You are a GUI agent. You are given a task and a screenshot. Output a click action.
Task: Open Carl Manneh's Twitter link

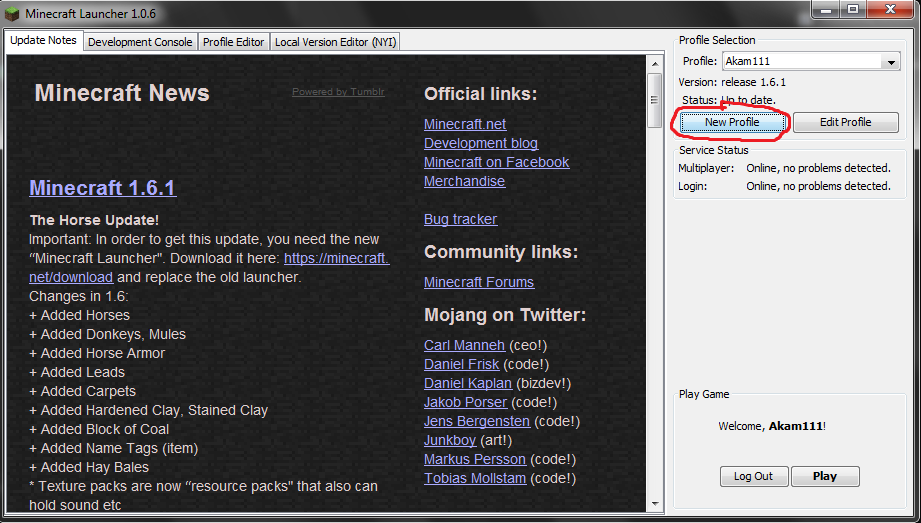point(464,346)
